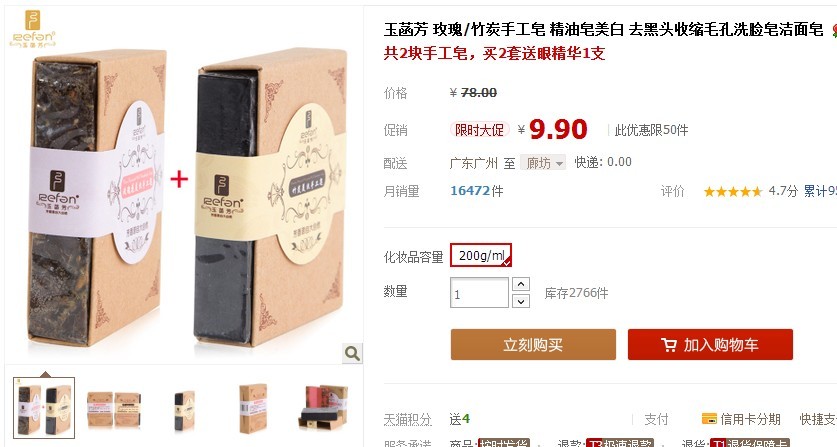Select fourth thumbnail of kraft box
The width and height of the screenshot is (837, 447).
point(253,409)
